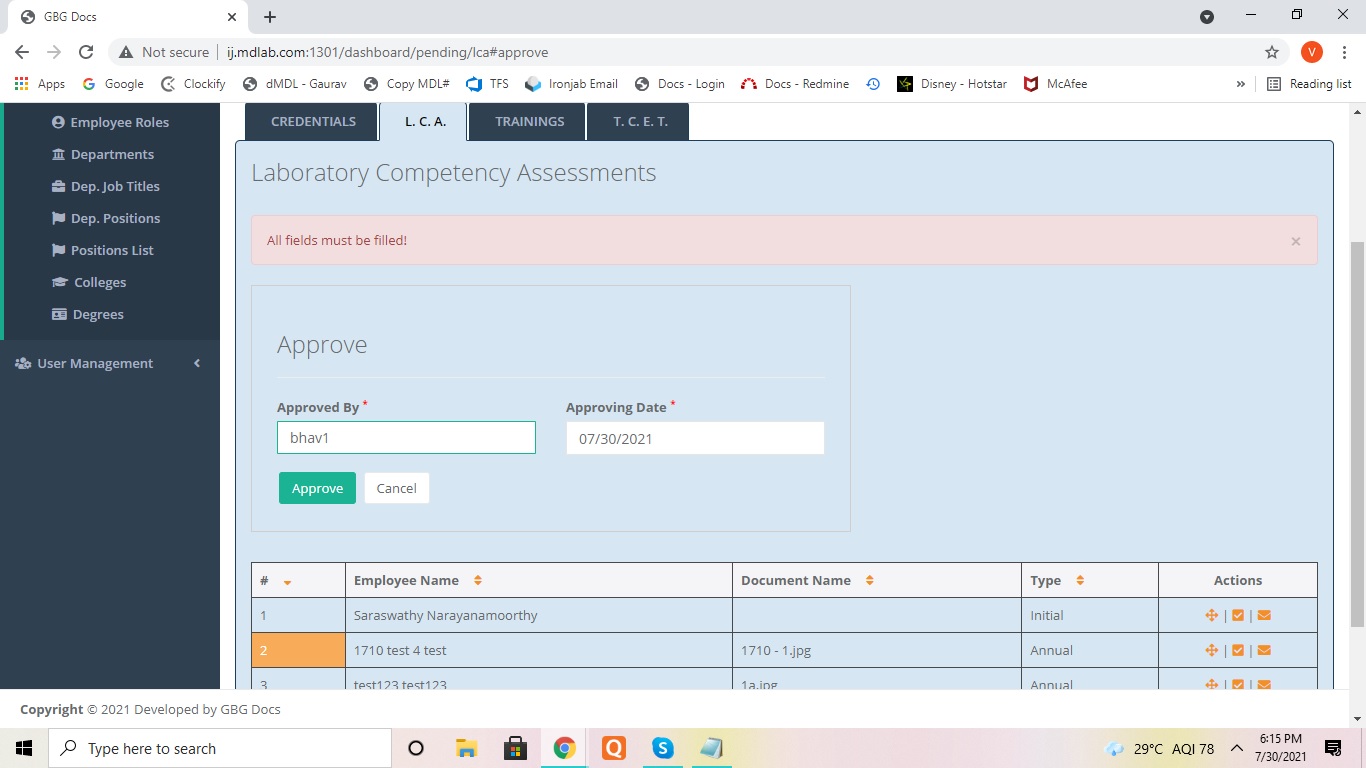
Task: Sort table by Document Name column
Action: coord(869,581)
